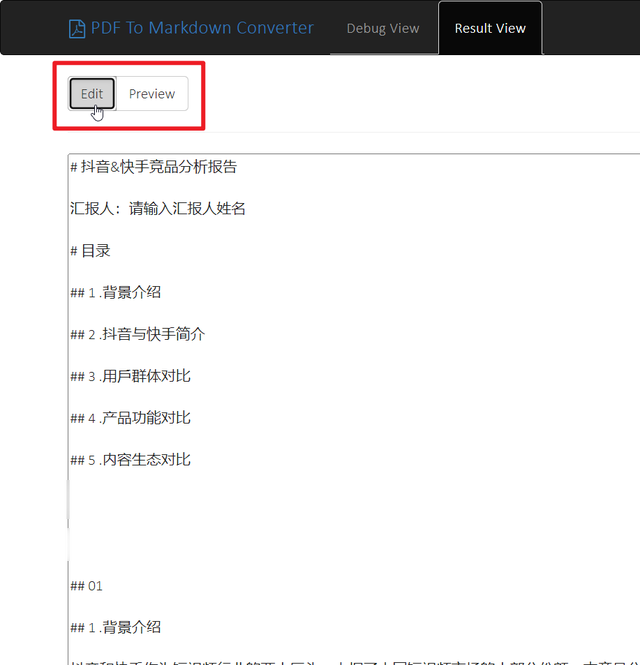Image resolution: width=640 pixels, height=665 pixels.
Task: Click the '# 目录' heading line
Action: pos(90,251)
